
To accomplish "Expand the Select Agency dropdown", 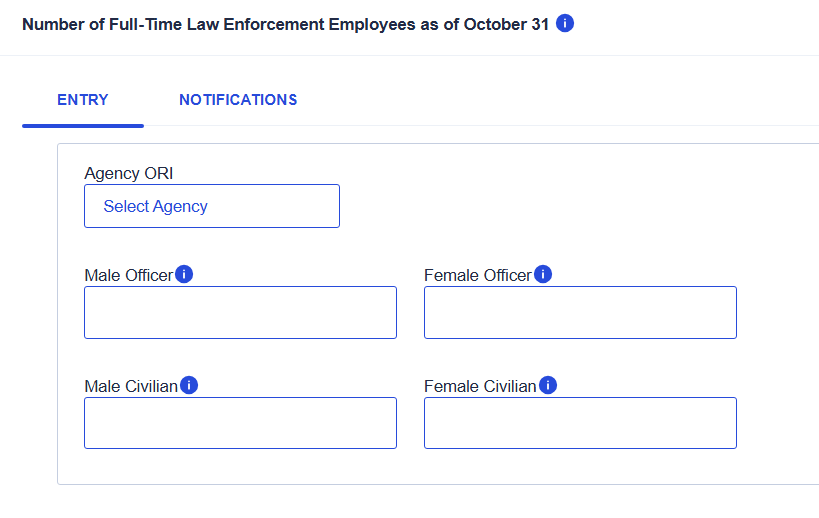I will 212,206.
